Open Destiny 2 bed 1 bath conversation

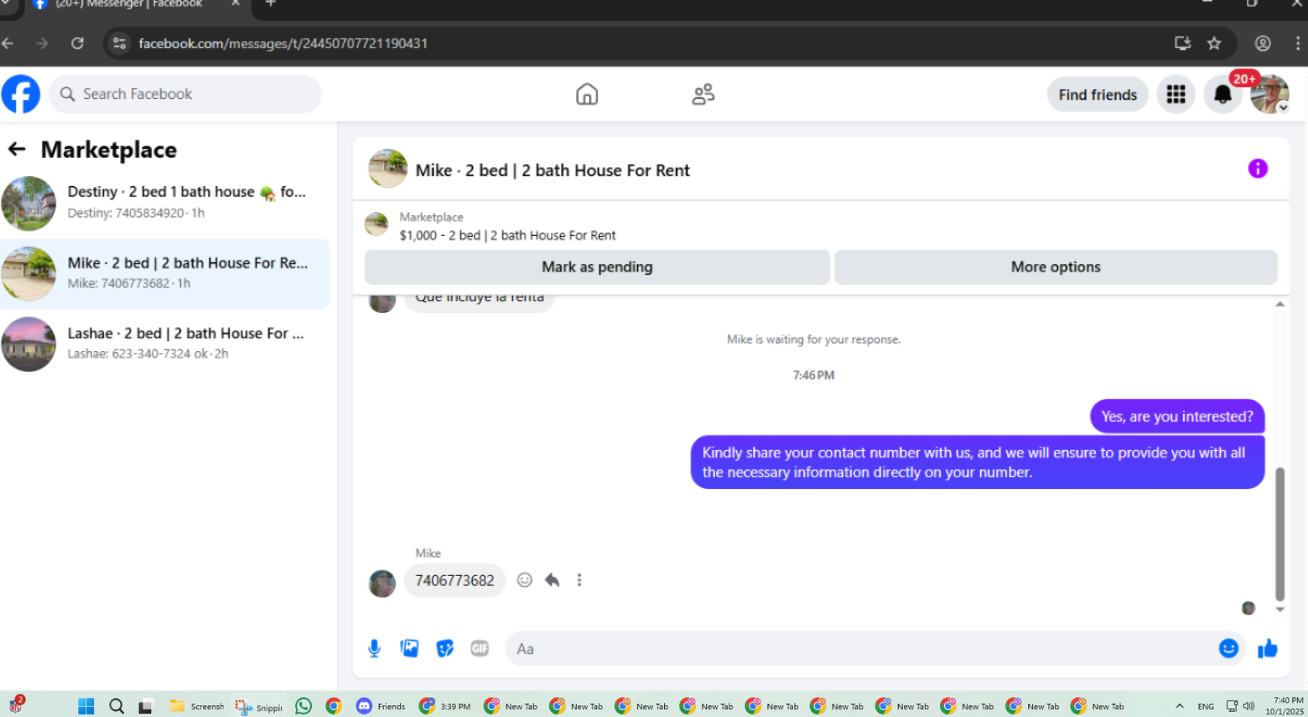pos(165,202)
